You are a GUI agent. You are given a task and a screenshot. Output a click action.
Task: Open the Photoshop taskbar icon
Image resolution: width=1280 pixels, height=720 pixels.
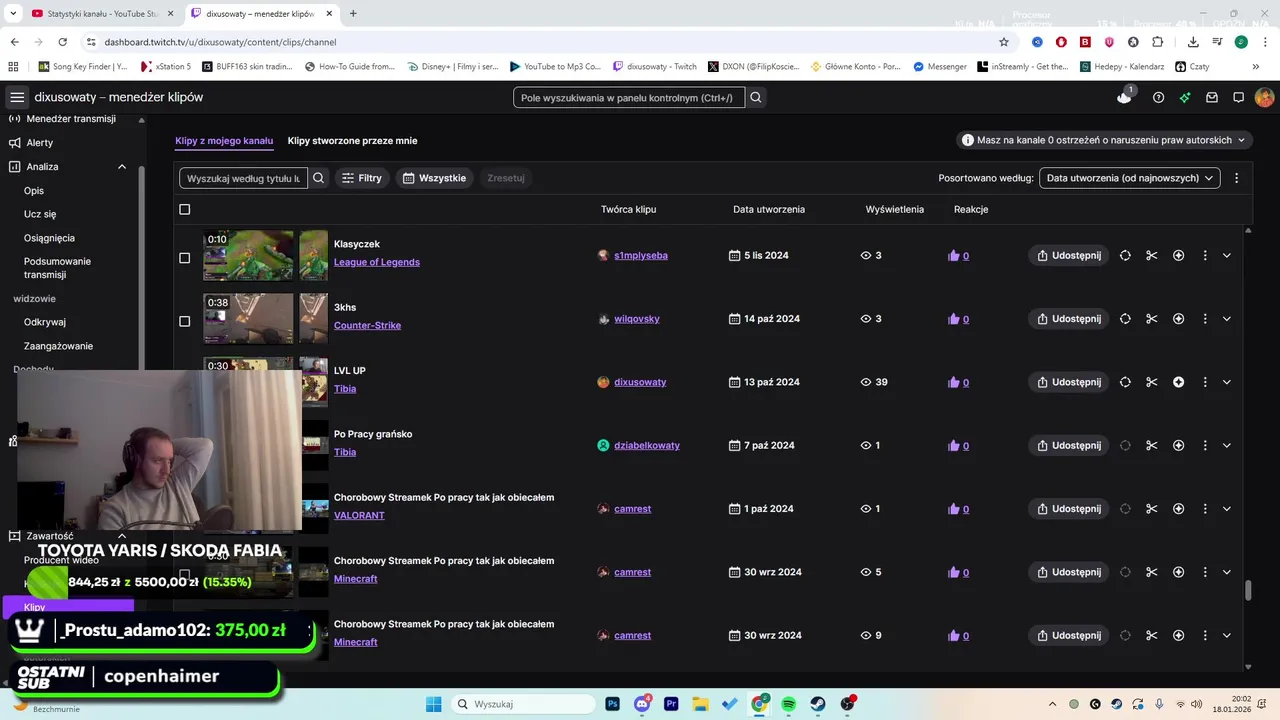[613, 704]
